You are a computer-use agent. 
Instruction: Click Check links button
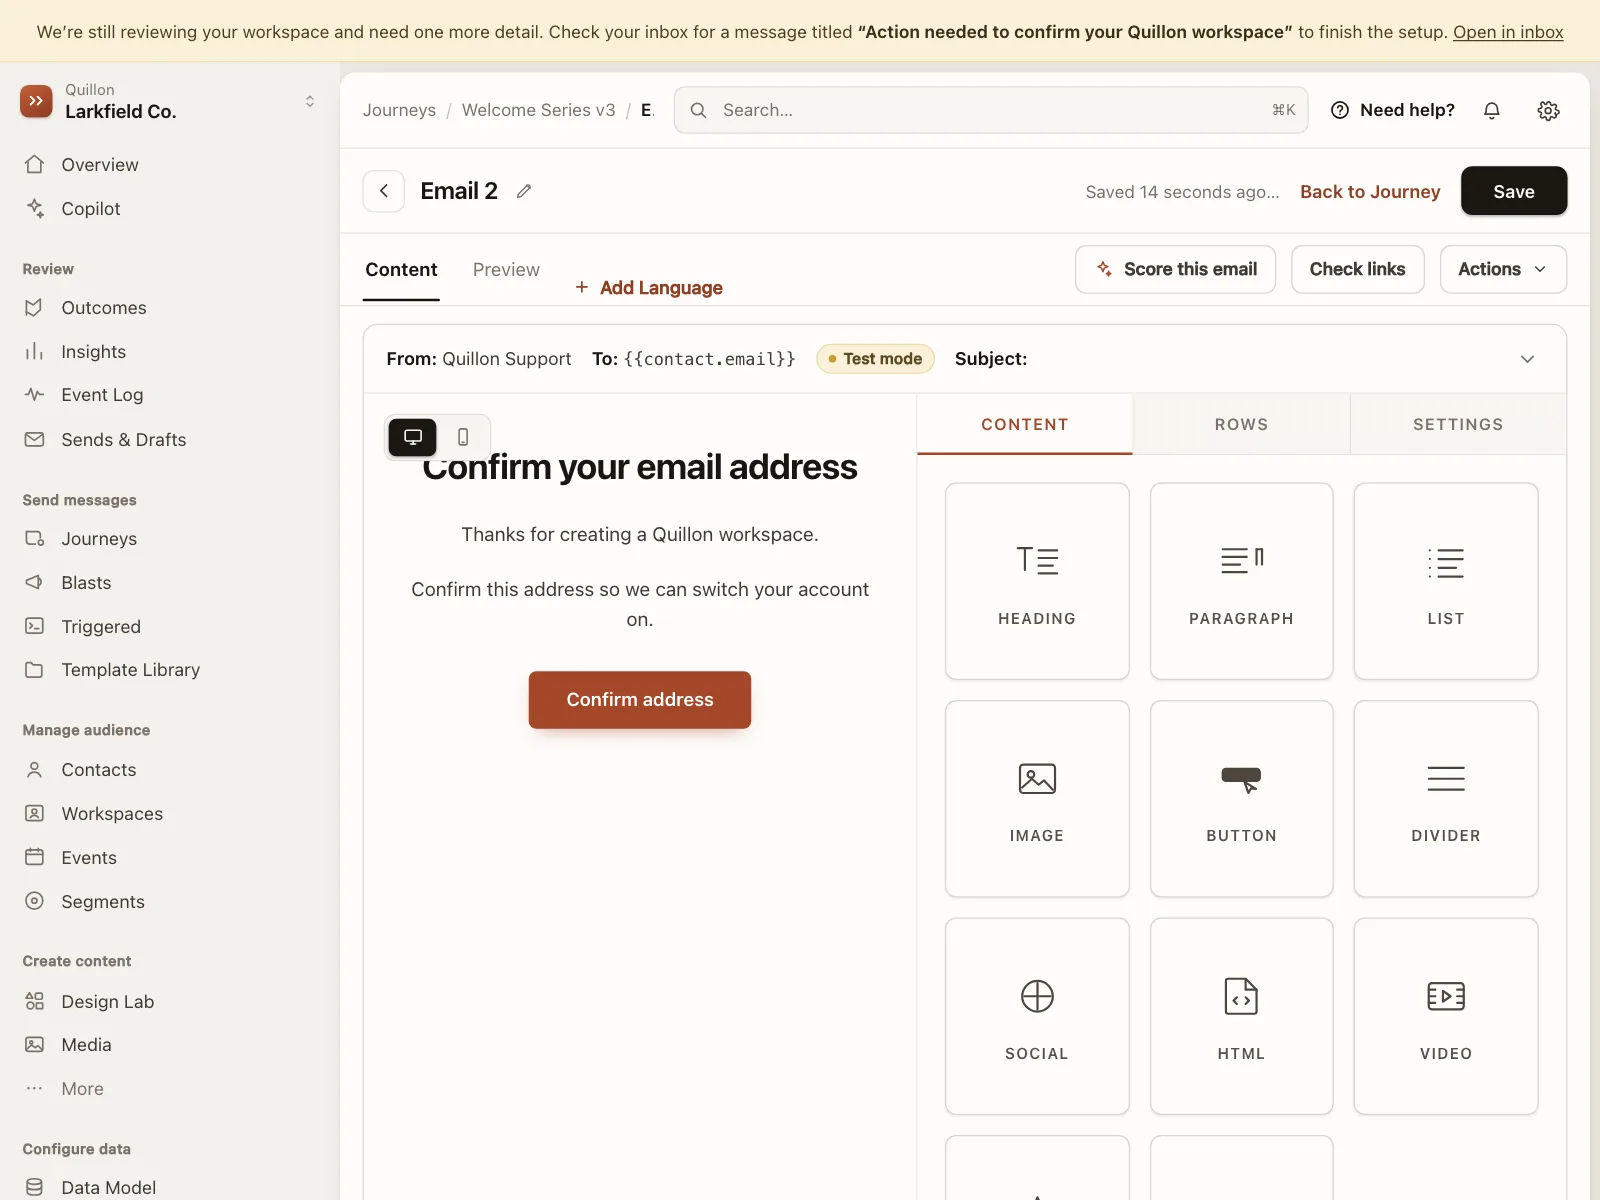pos(1358,269)
